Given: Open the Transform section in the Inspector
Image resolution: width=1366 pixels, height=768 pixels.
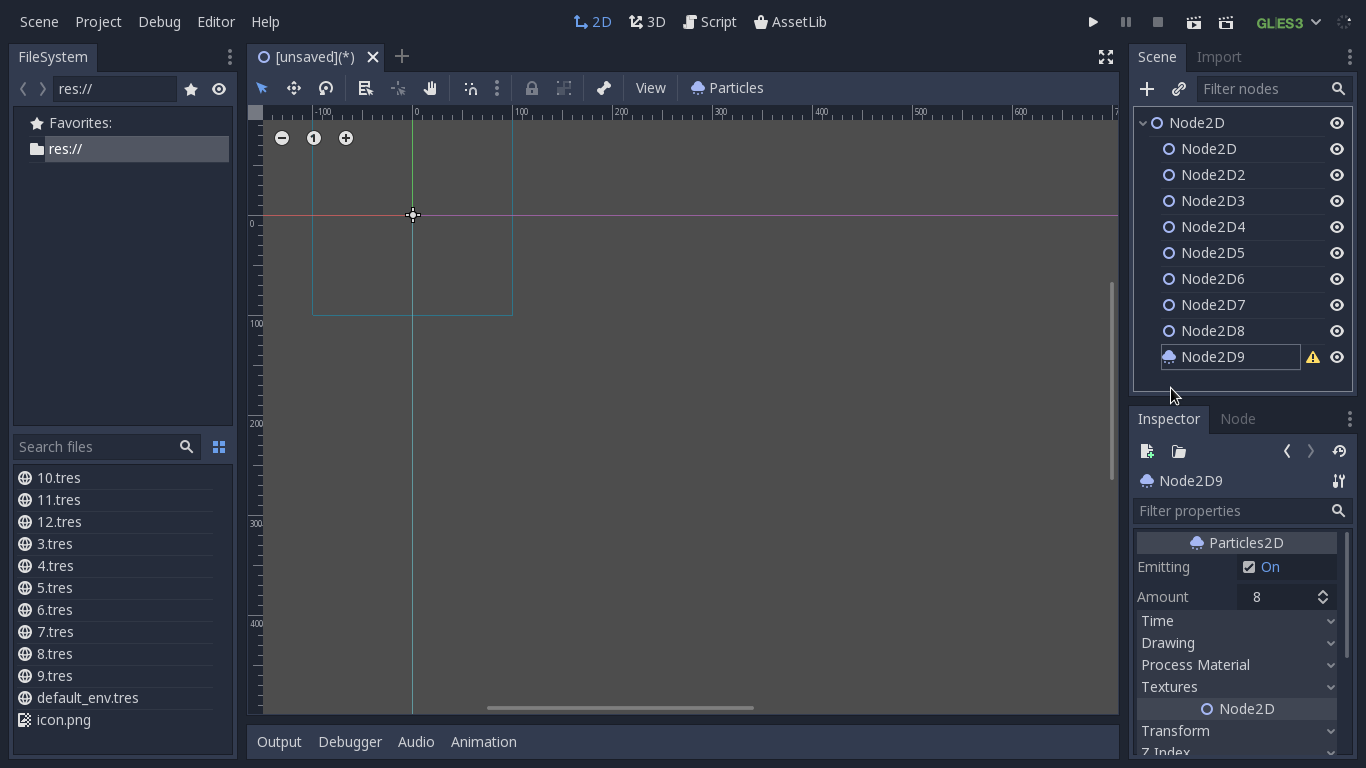Looking at the screenshot, I should 1237,731.
